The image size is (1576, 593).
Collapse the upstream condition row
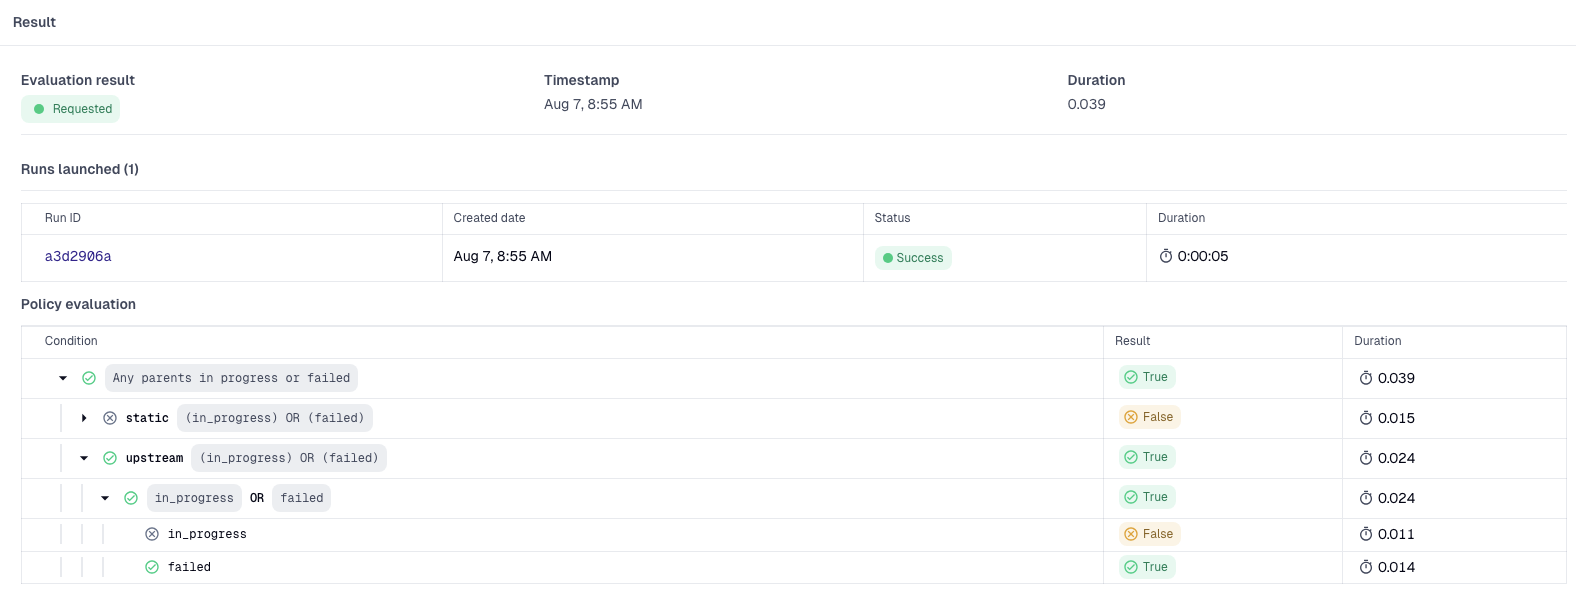click(84, 458)
